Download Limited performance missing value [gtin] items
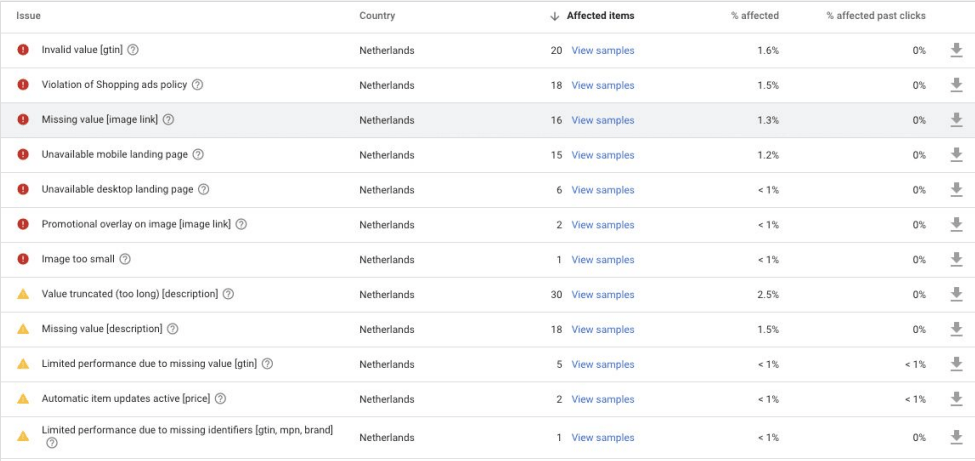This screenshot has height=461, width=975. coord(956,364)
